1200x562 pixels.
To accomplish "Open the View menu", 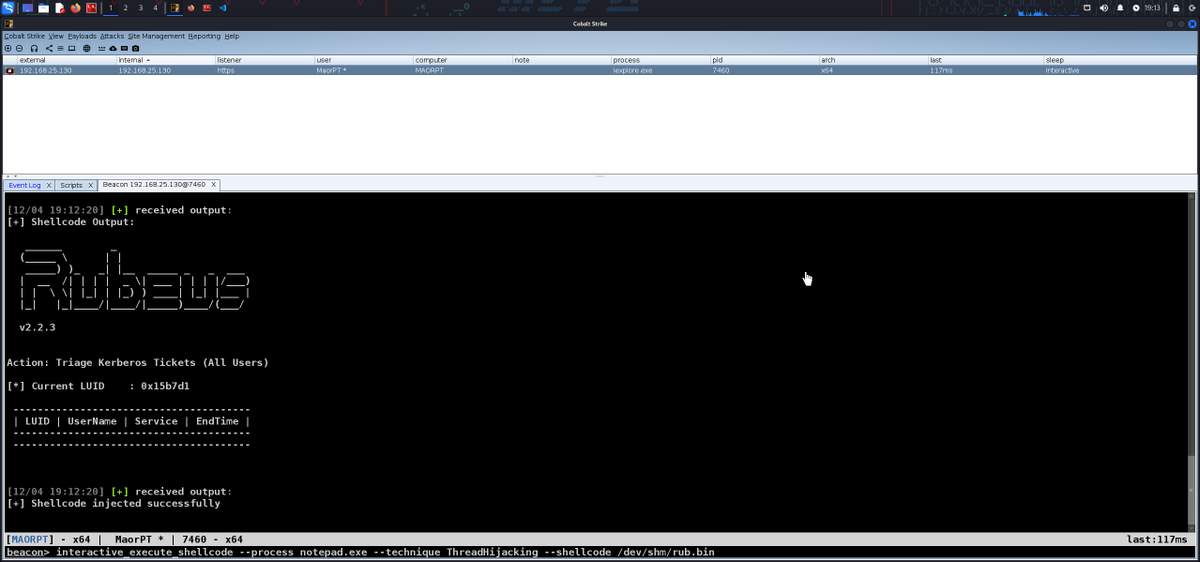I will click(x=56, y=36).
